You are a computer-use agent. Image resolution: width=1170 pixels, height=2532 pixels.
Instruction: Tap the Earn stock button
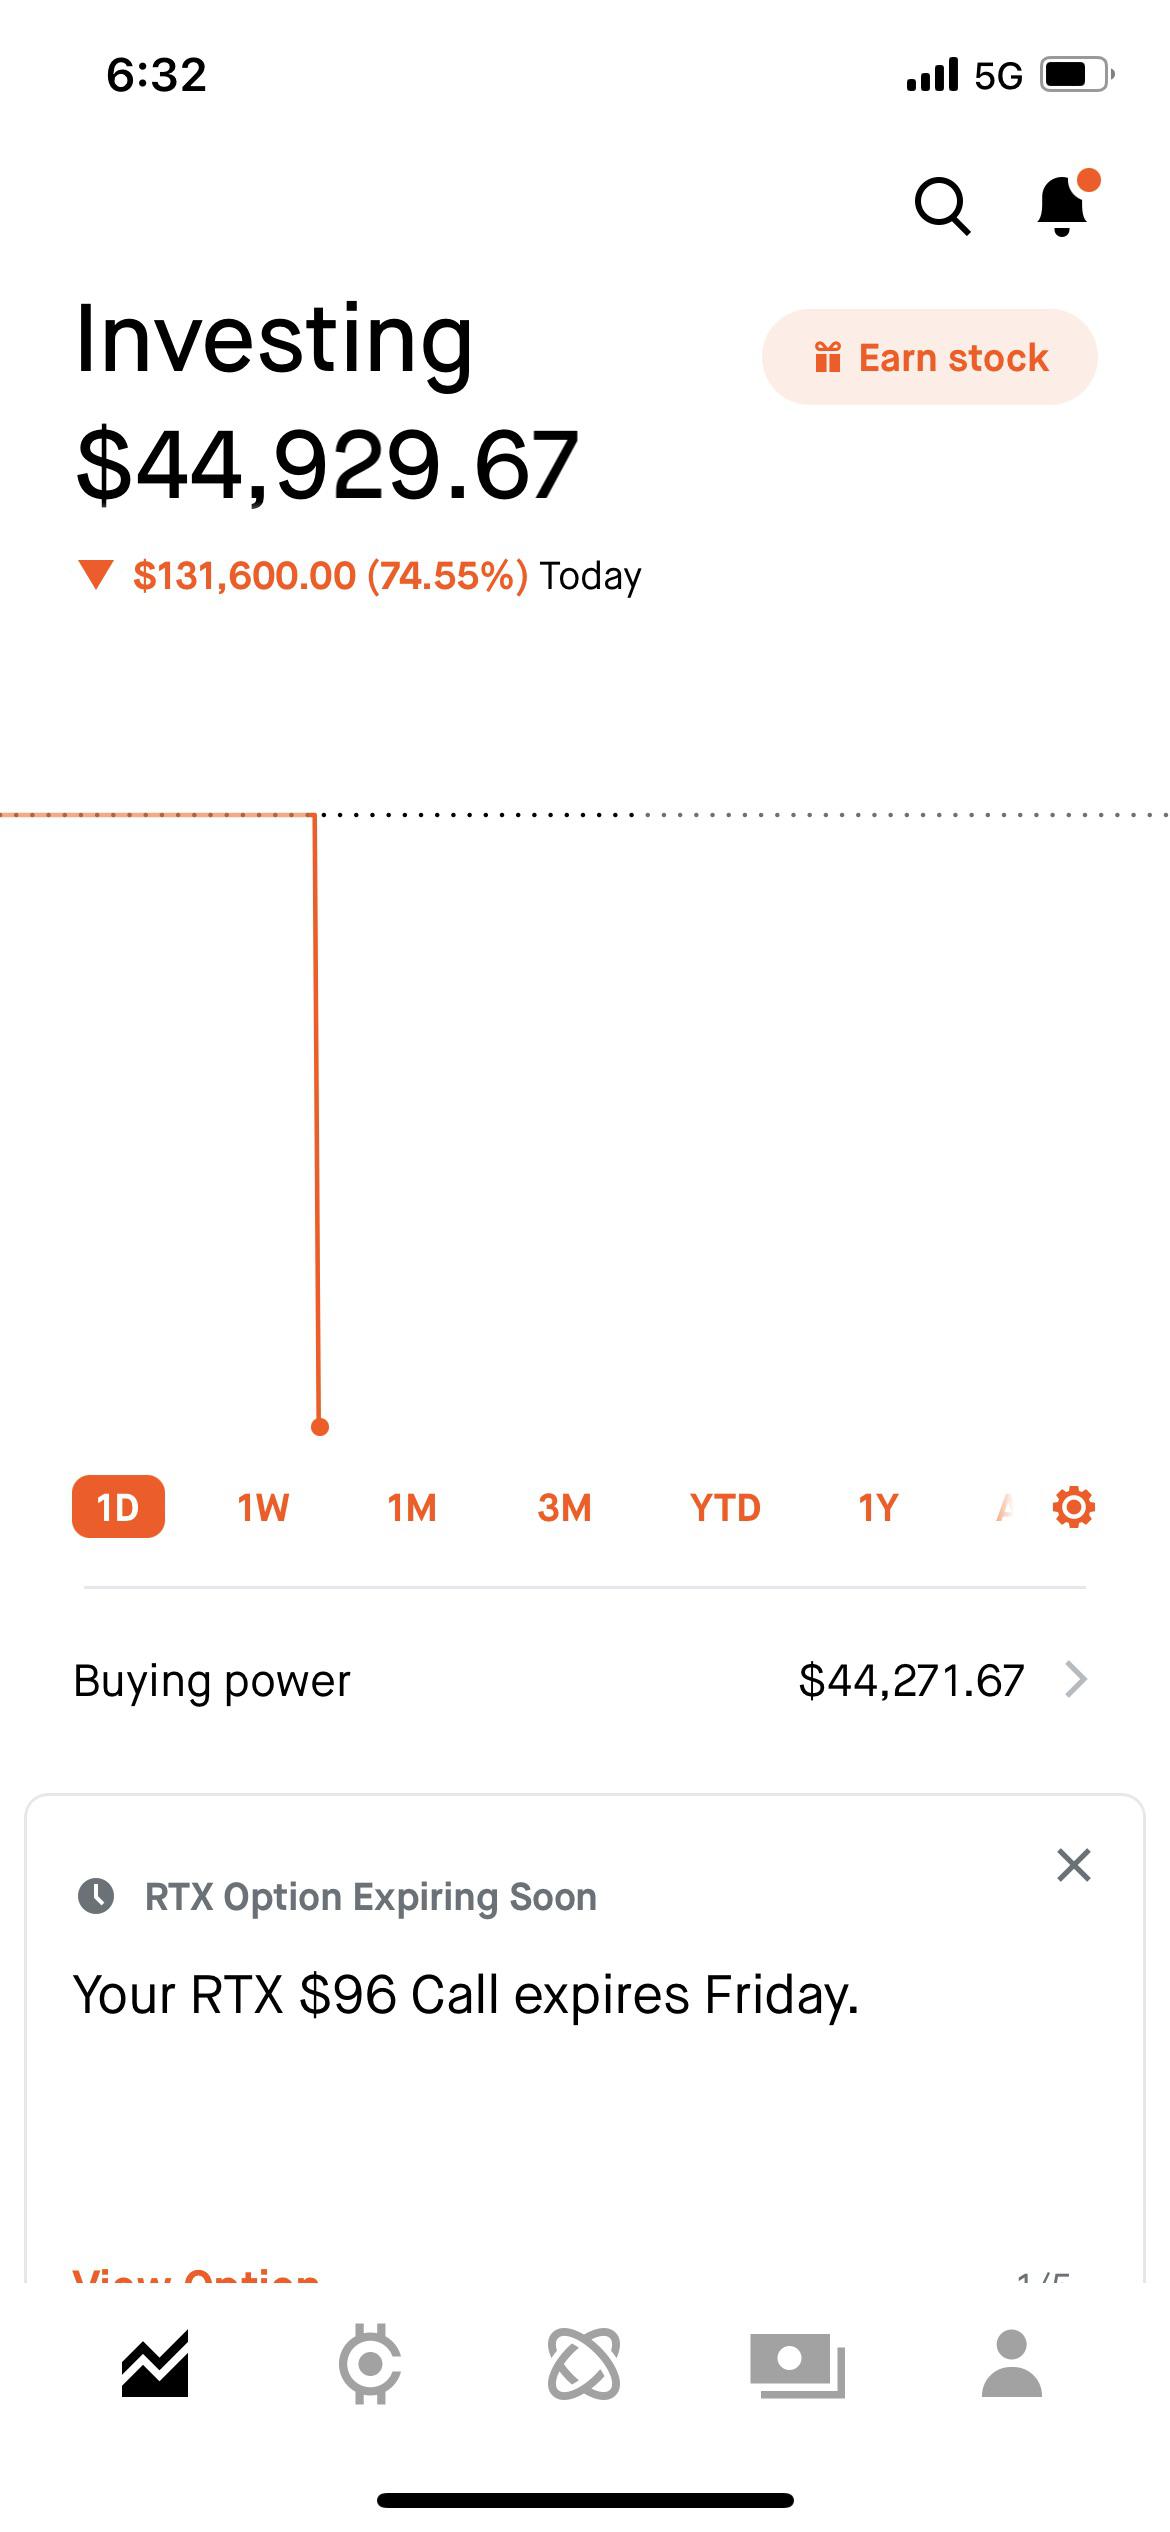[x=930, y=357]
